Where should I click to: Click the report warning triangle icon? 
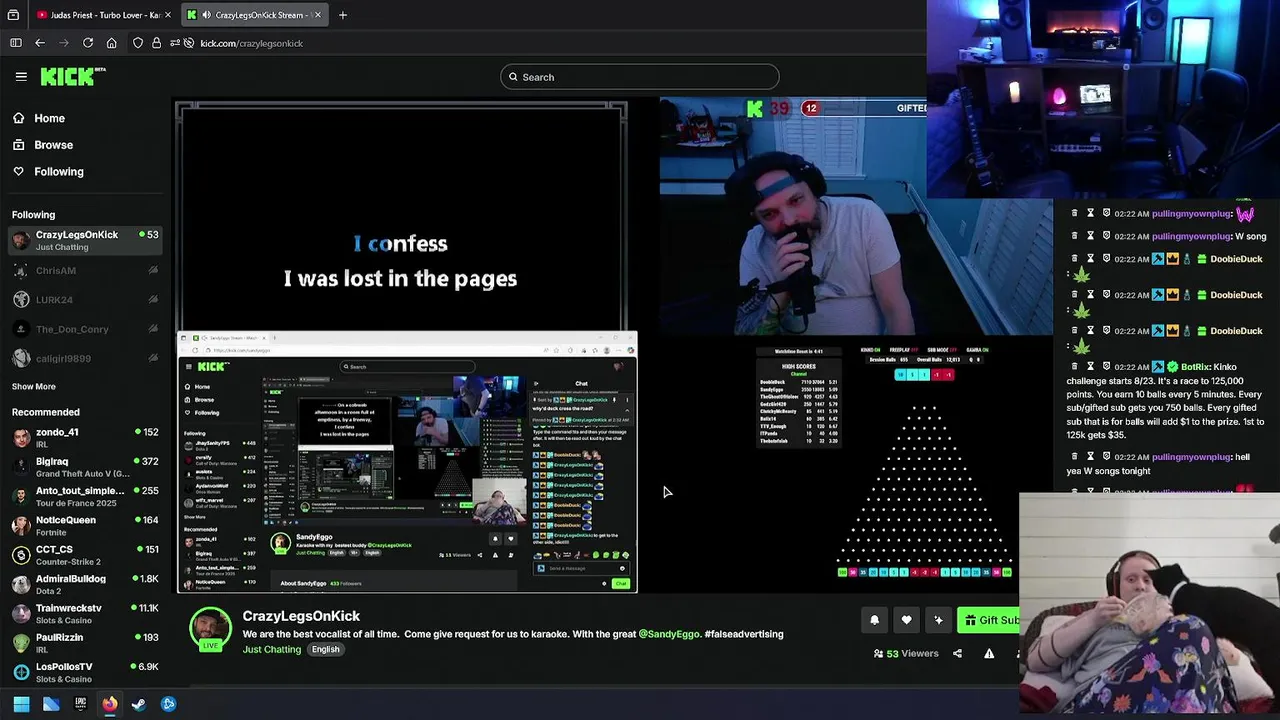pyautogui.click(x=989, y=654)
